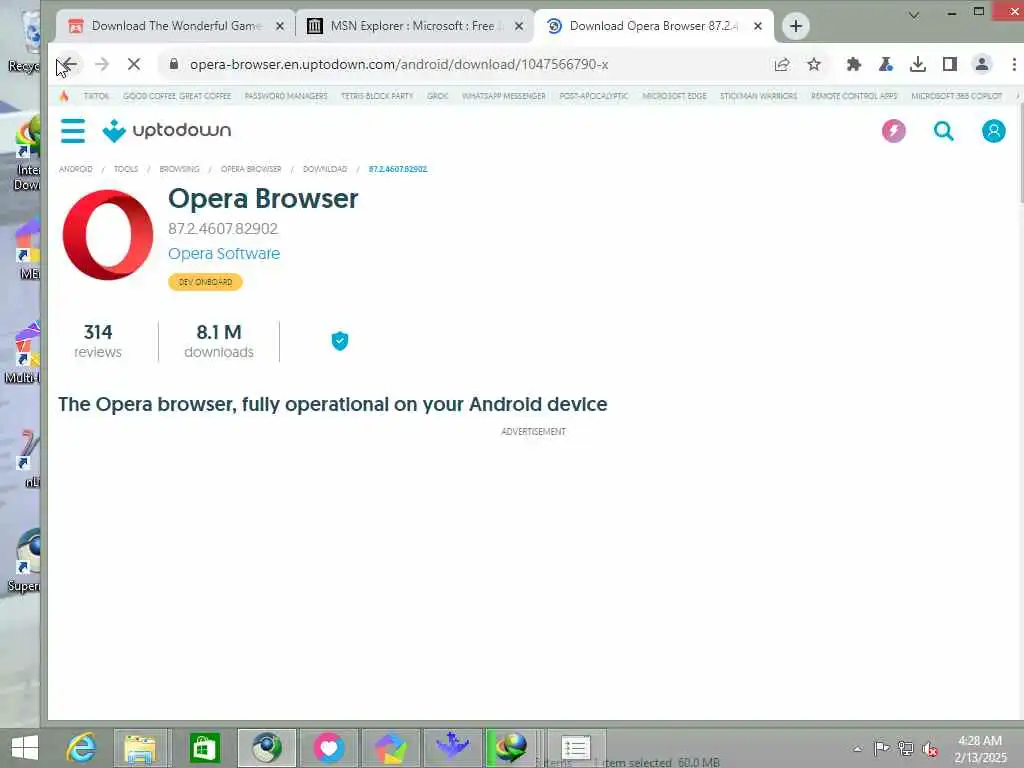
Task: Open the browser downloads icon
Action: point(918,64)
